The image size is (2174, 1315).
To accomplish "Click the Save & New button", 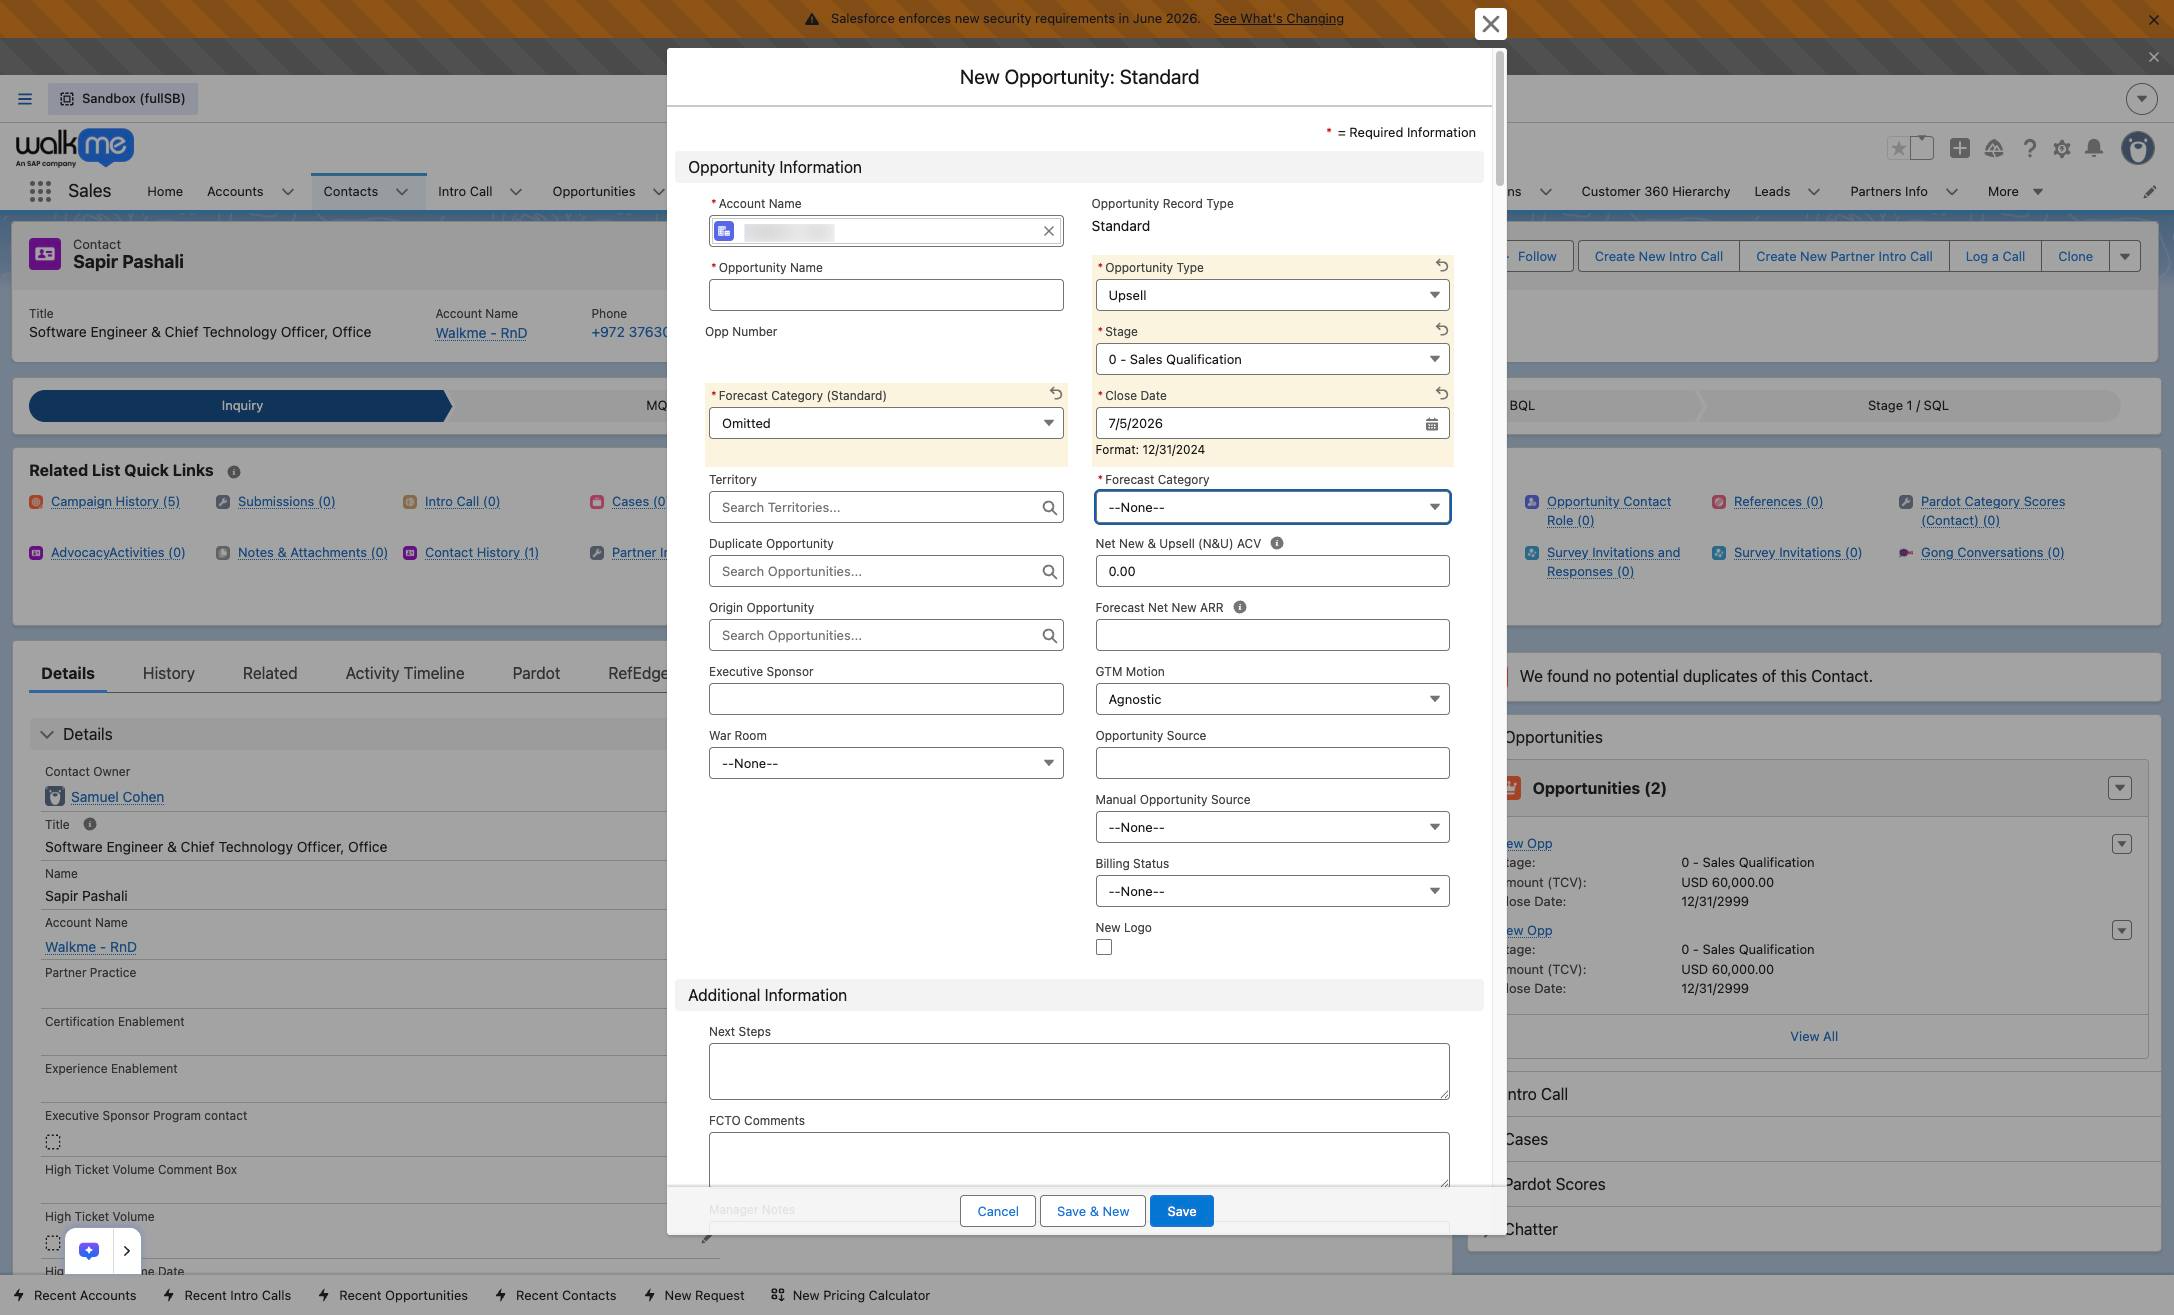I will click(x=1093, y=1211).
